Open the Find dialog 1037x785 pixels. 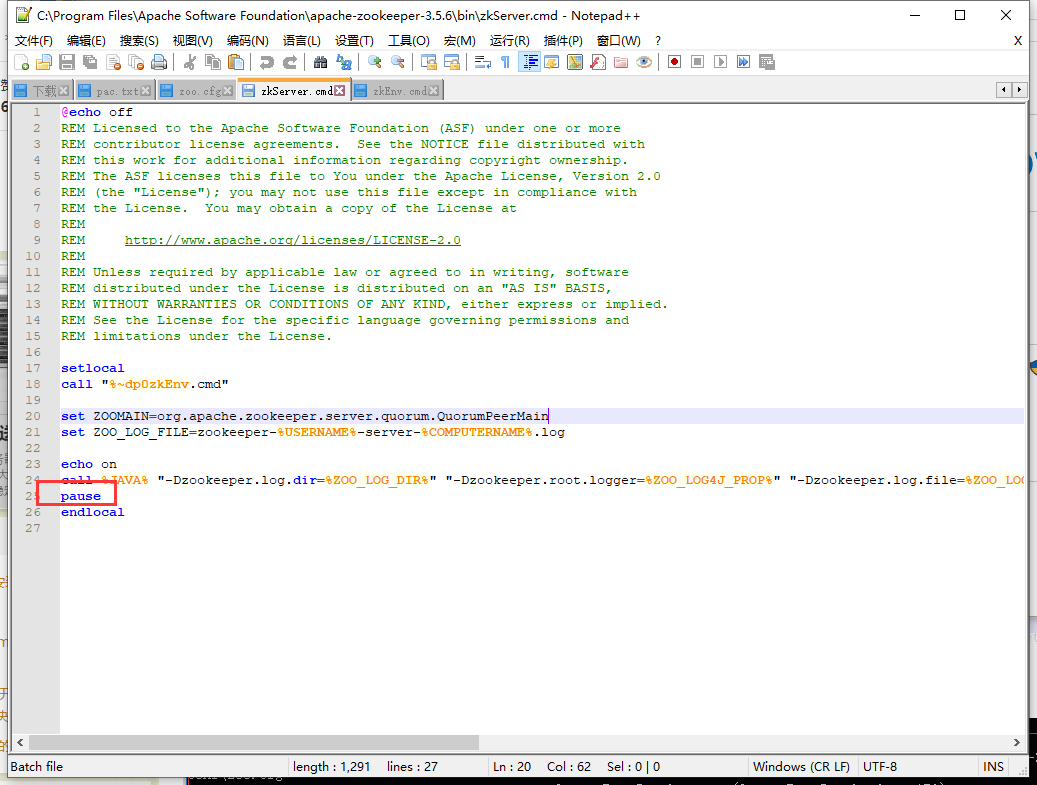[318, 62]
